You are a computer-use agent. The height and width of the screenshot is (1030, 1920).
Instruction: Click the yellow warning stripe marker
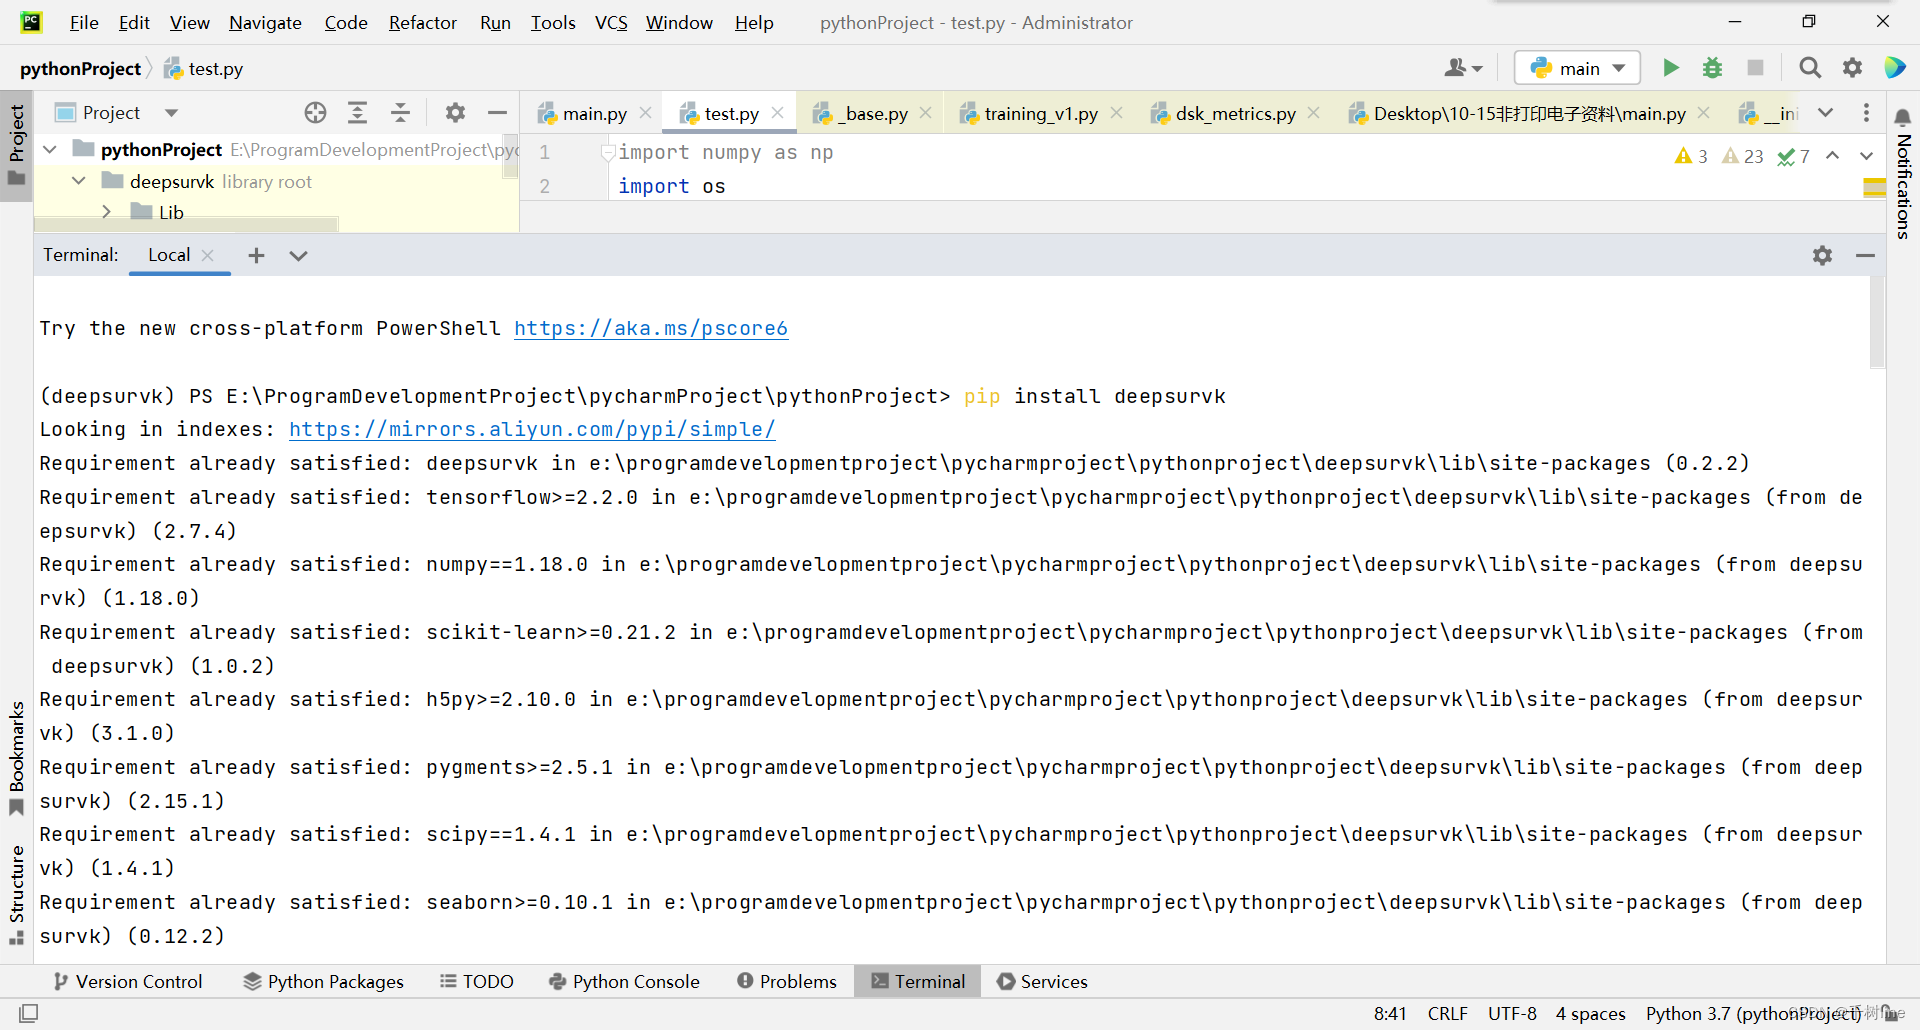point(1874,187)
